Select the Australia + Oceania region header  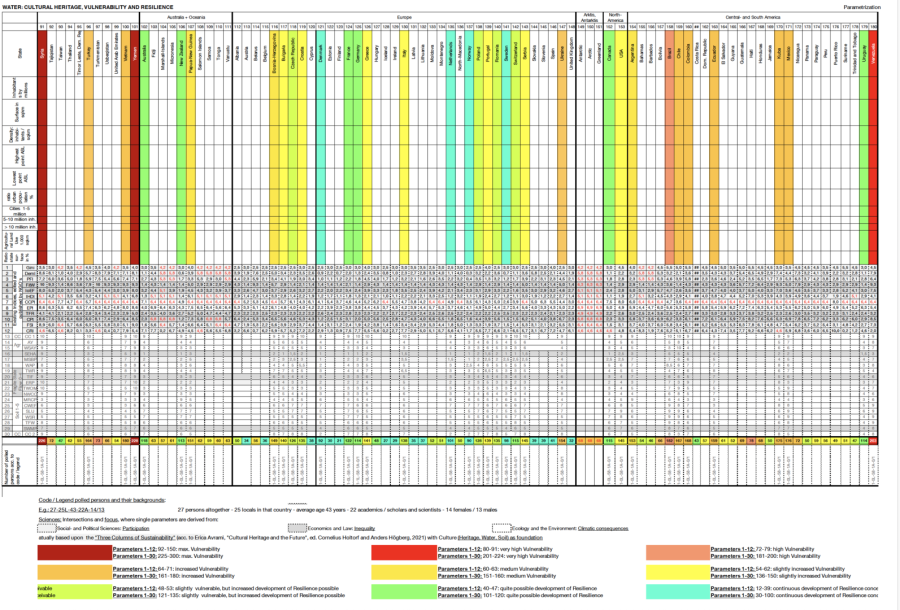(185, 17)
